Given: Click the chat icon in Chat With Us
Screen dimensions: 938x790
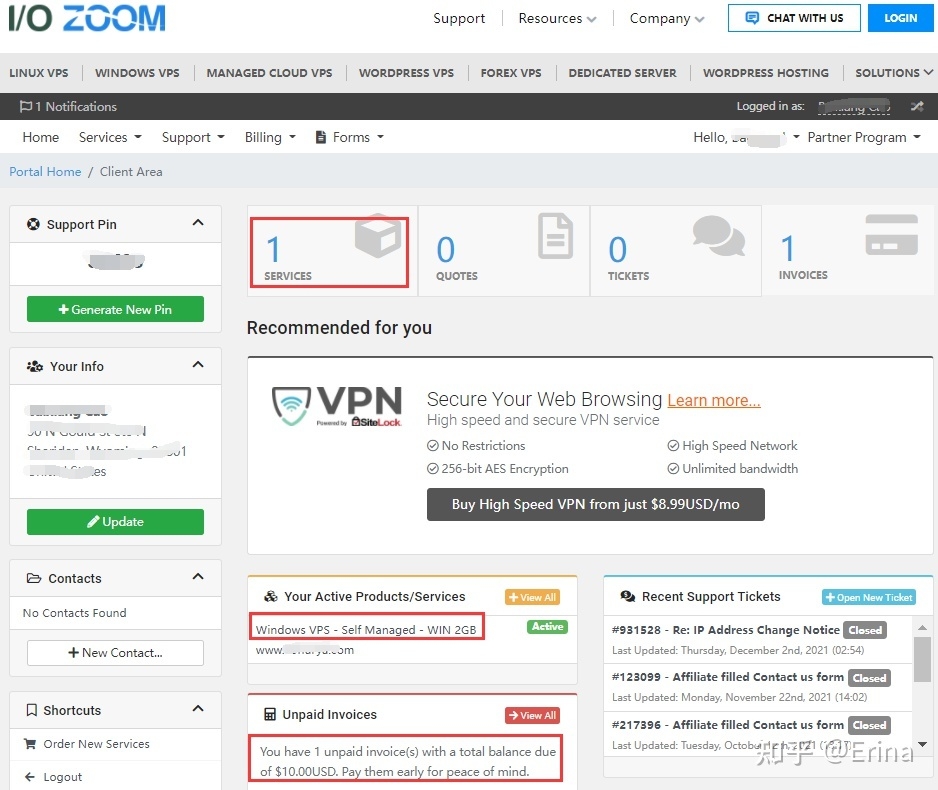Looking at the screenshot, I should [x=752, y=18].
